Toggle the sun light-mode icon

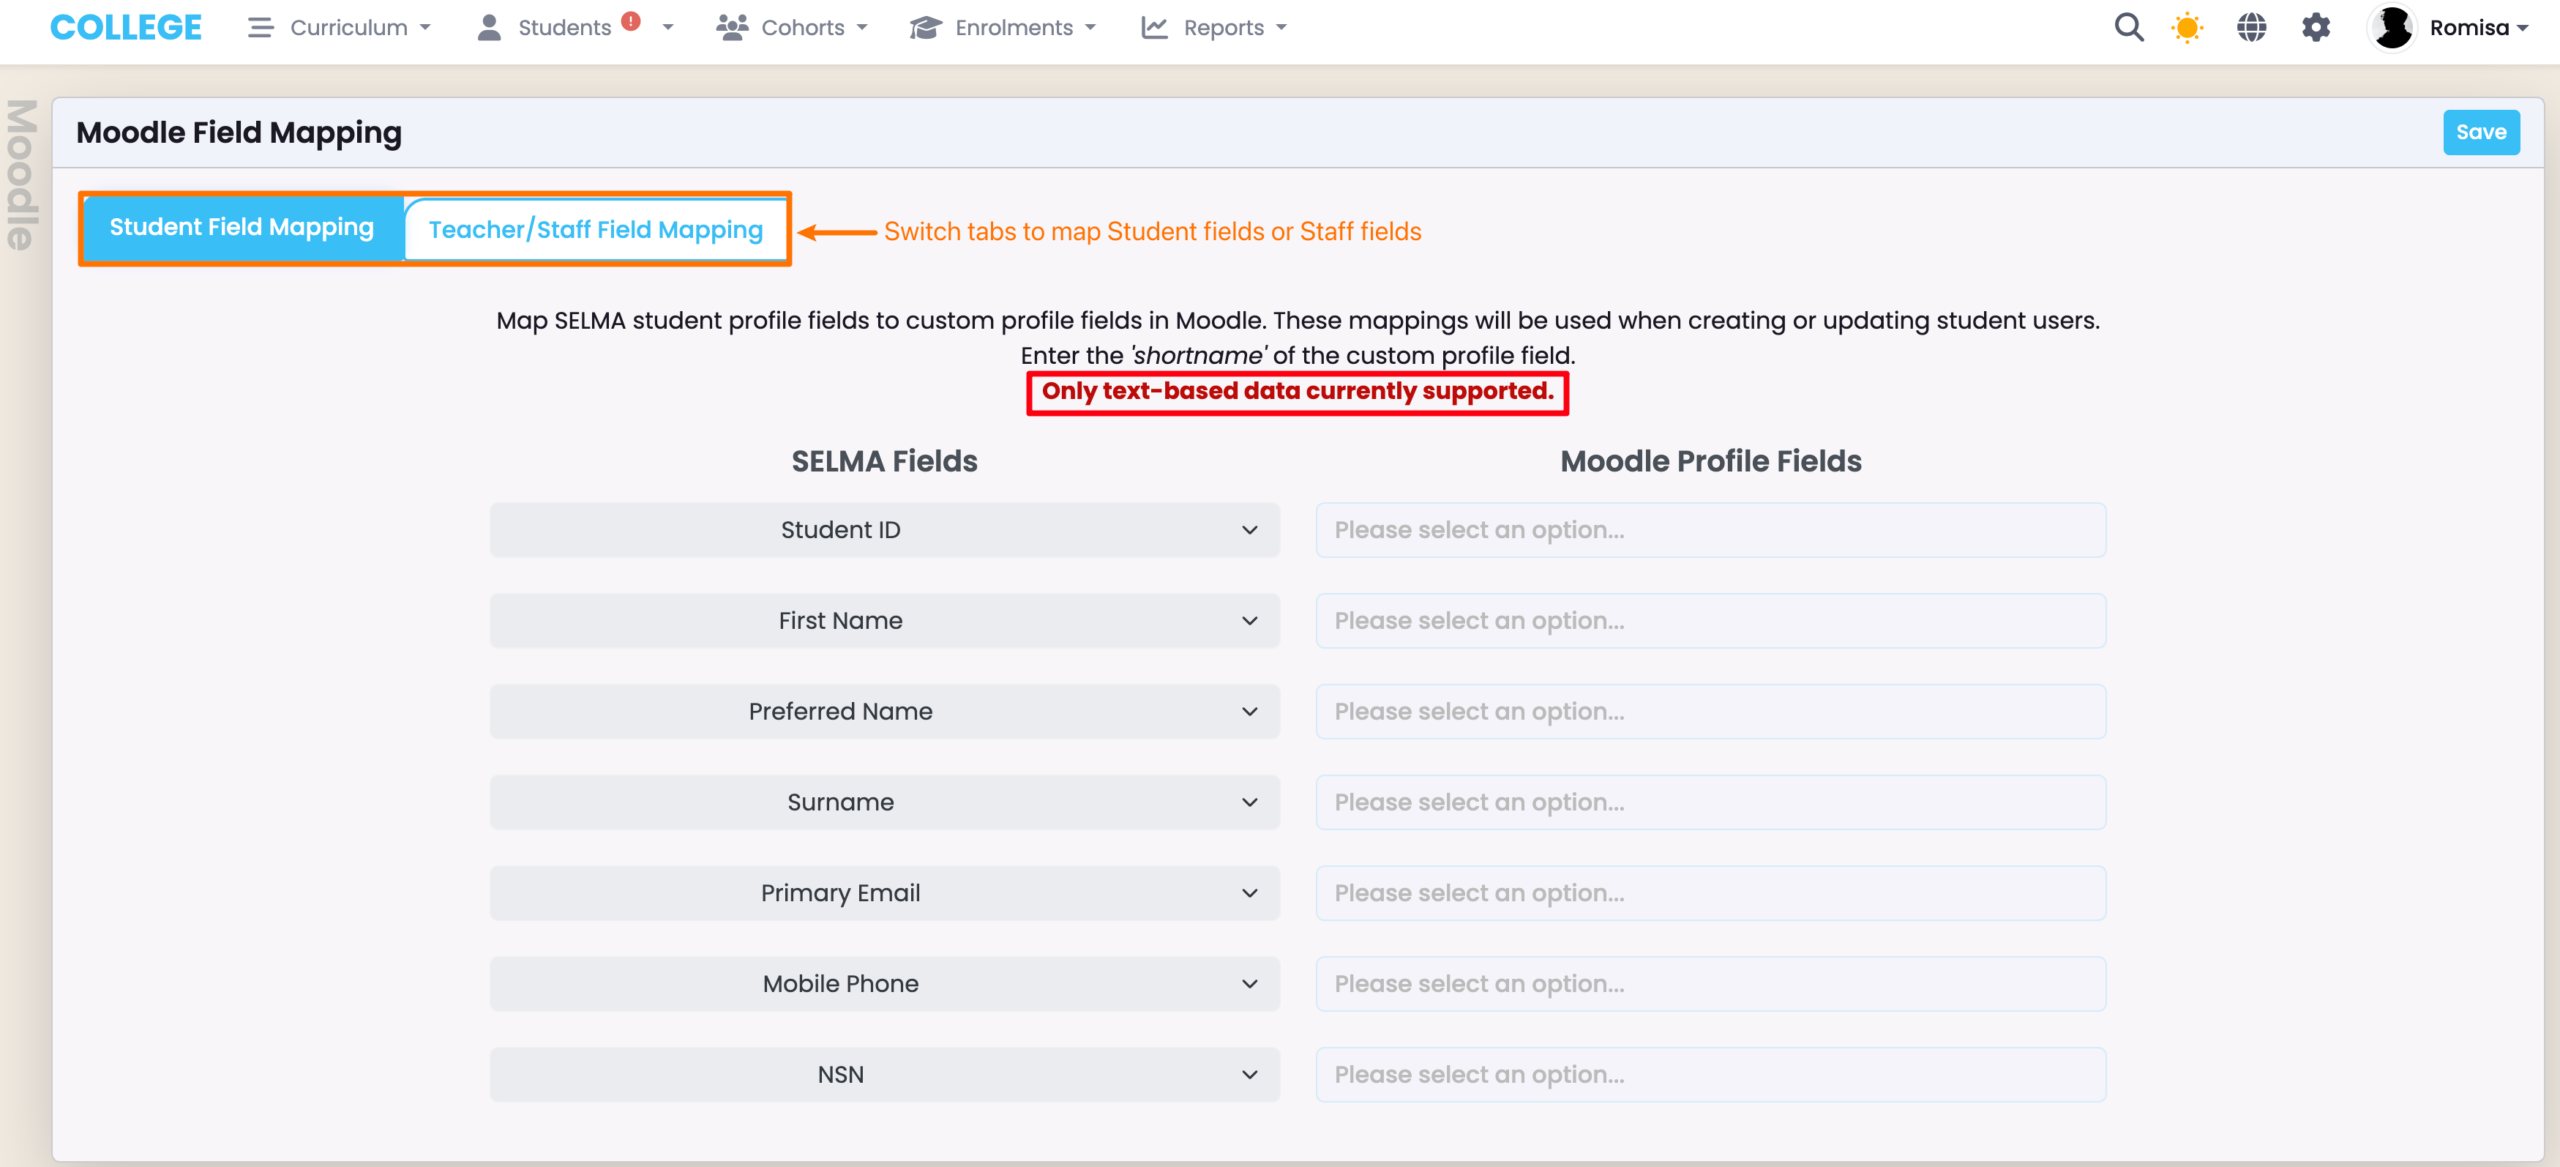point(2187,27)
